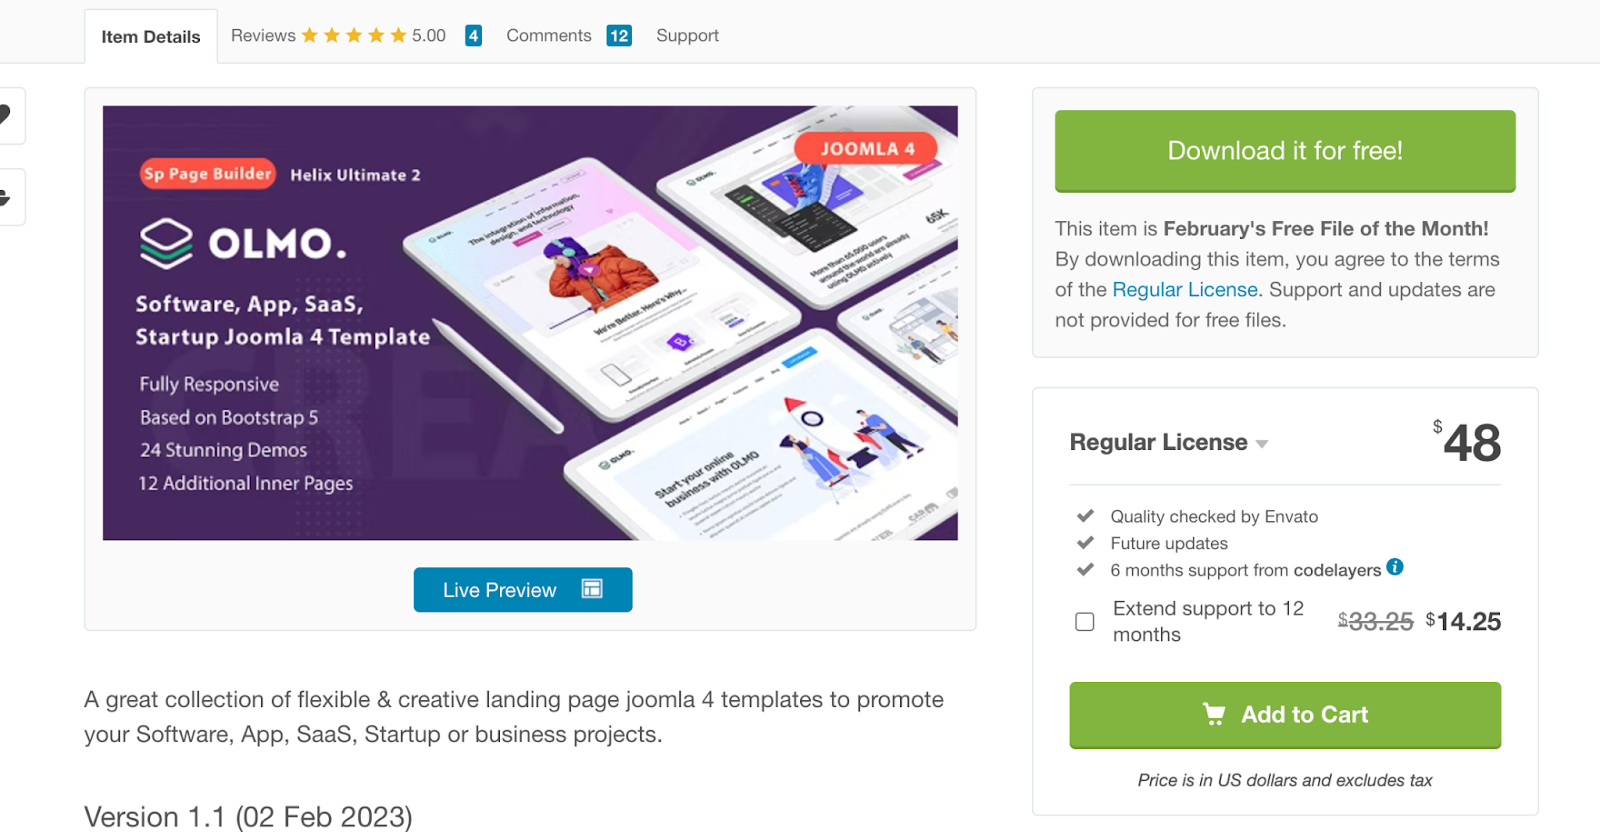Enable Extend support to 12 months checkbox
1600x832 pixels.
point(1084,622)
